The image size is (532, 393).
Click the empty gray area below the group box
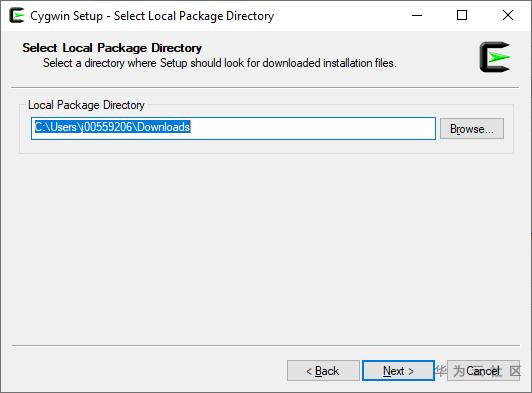(x=266, y=248)
